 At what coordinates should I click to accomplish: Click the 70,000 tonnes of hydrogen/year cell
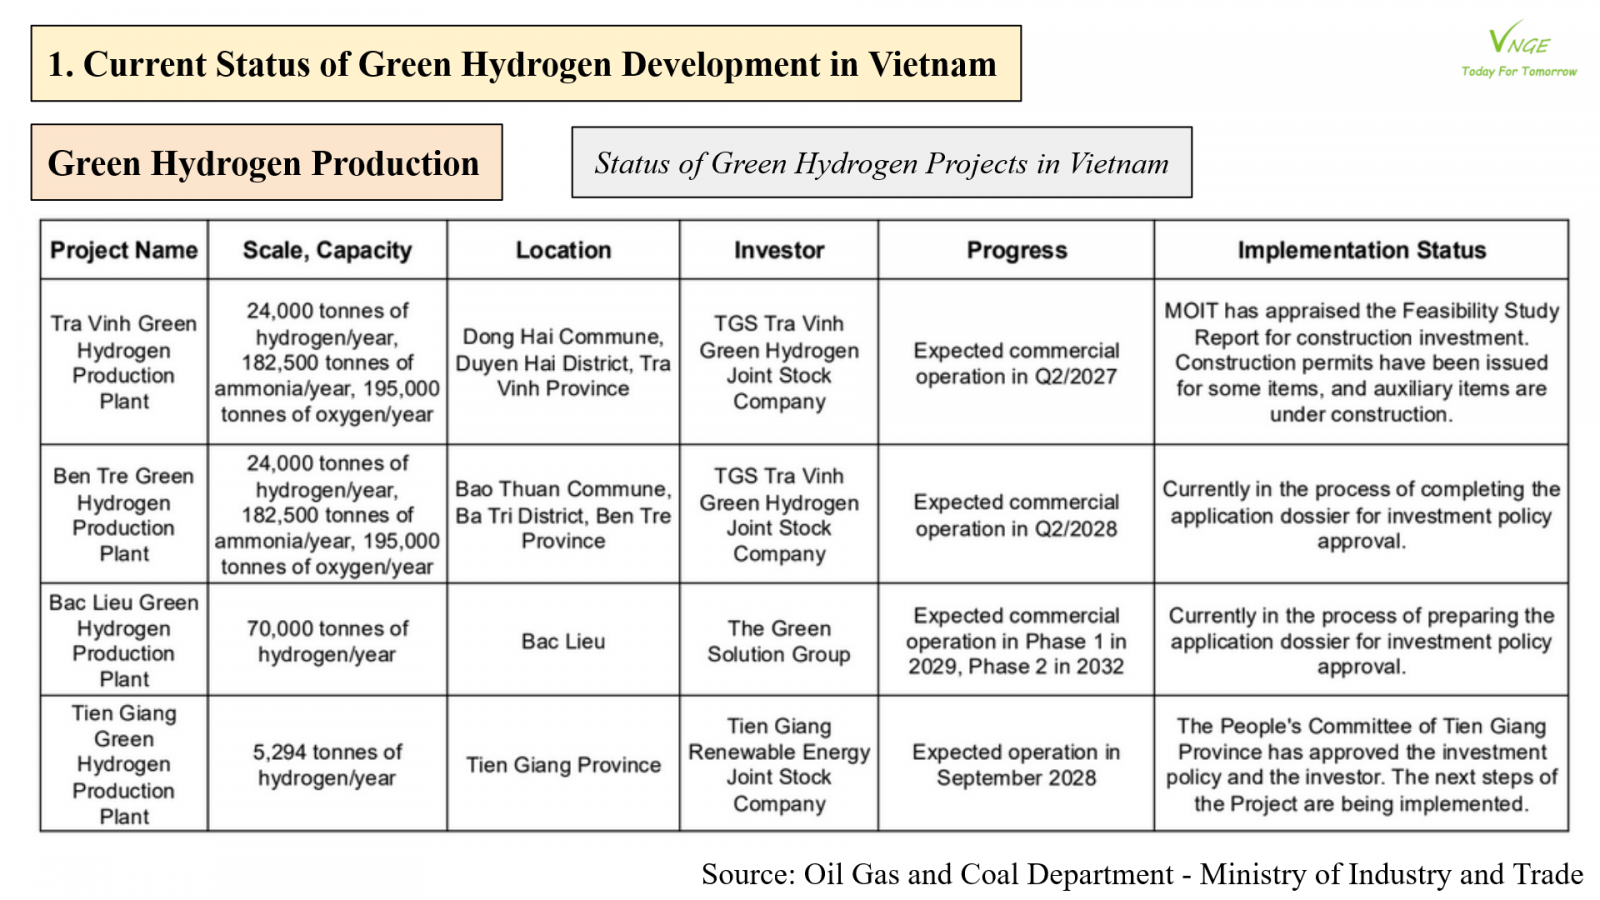click(327, 641)
